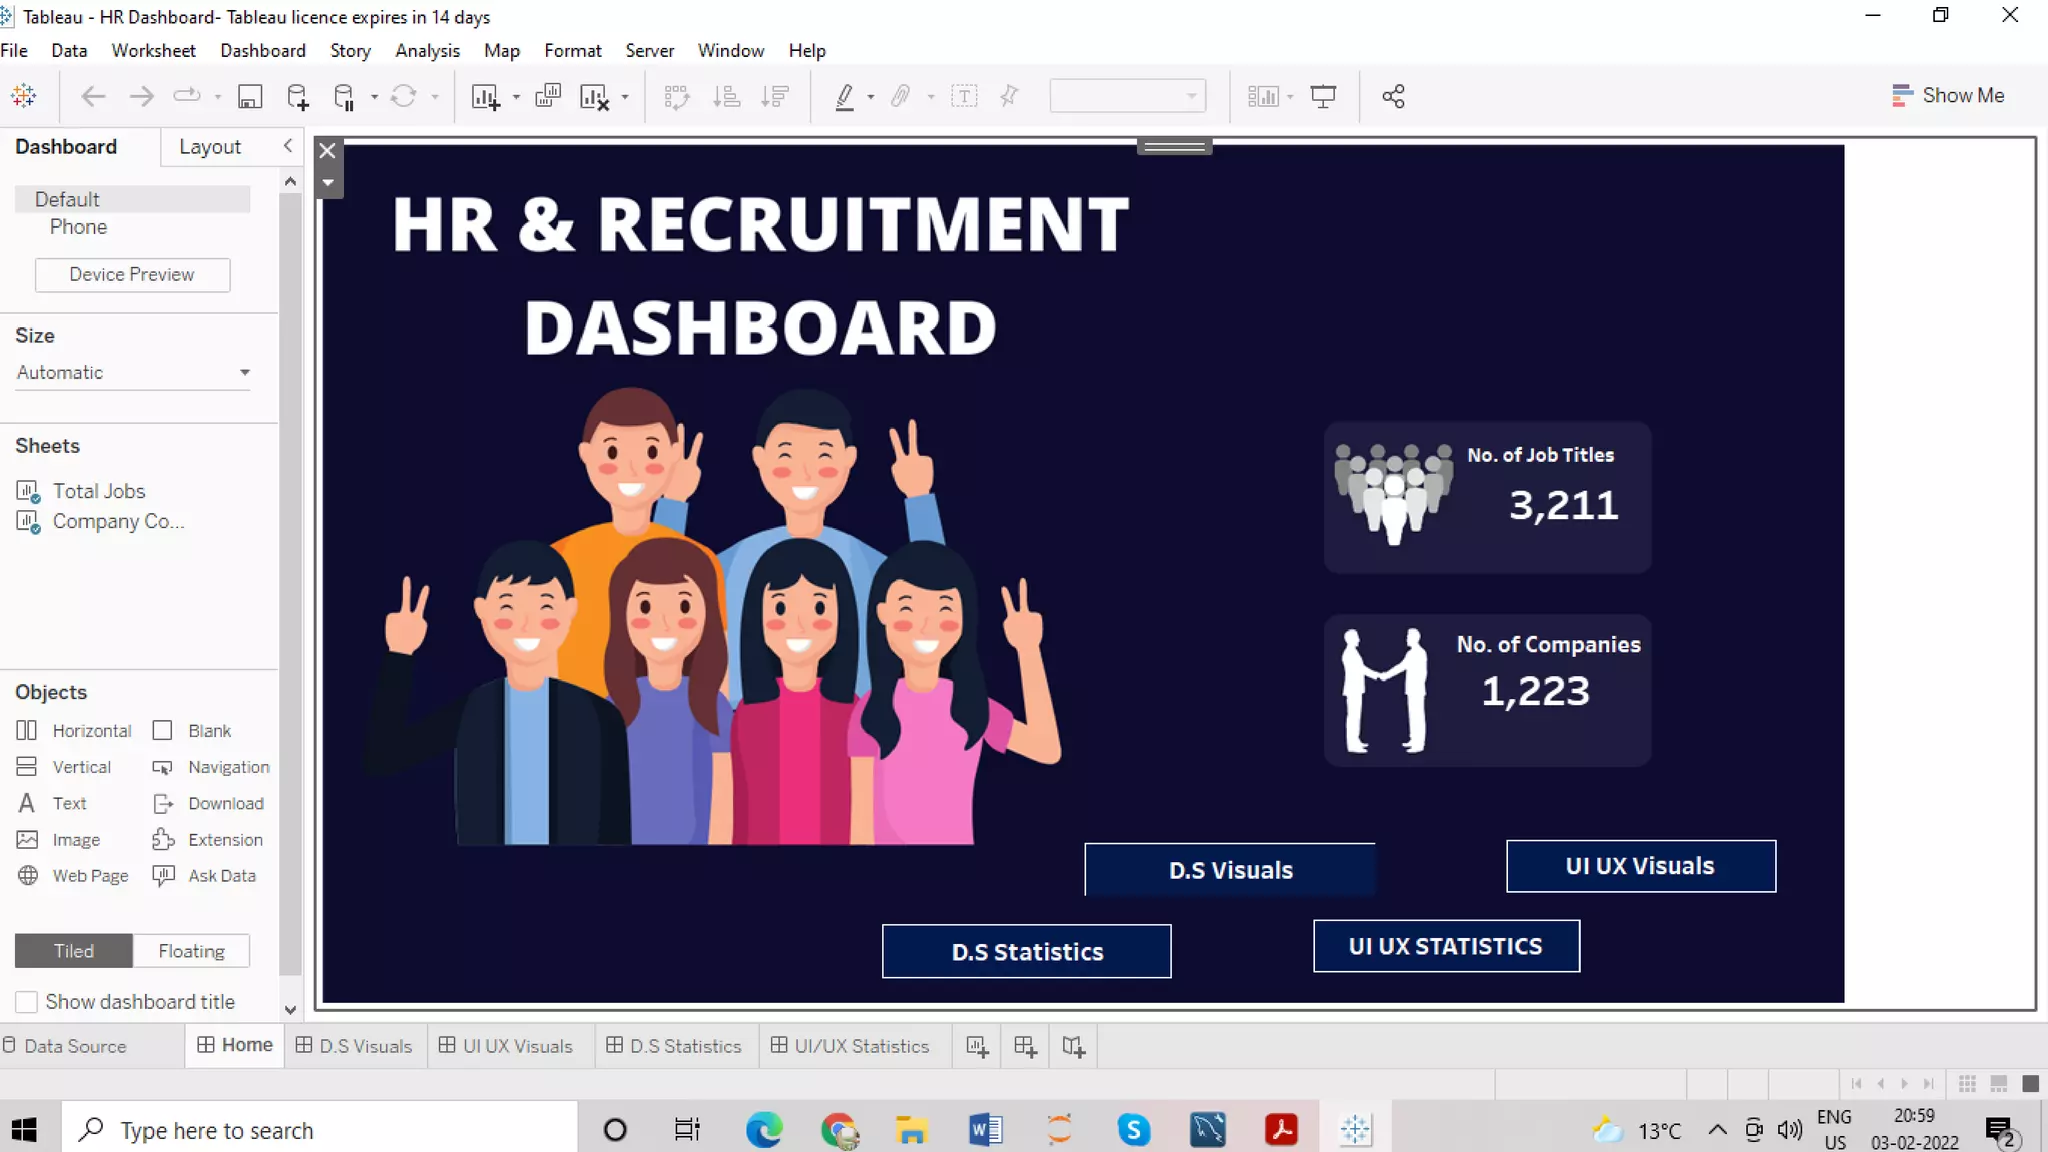The width and height of the screenshot is (2048, 1152).
Task: Collapse the Dashboard side pane
Action: pos(288,146)
